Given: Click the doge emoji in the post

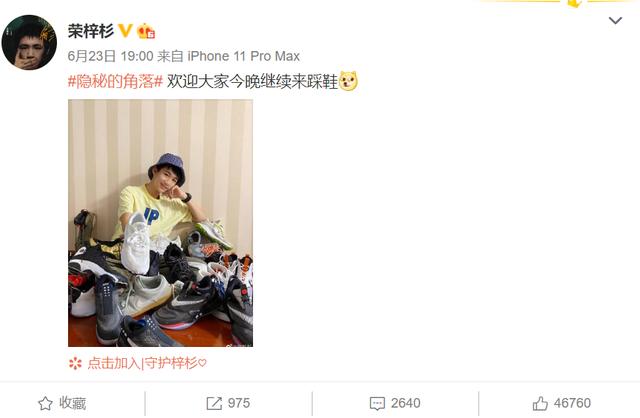Looking at the screenshot, I should [x=348, y=81].
